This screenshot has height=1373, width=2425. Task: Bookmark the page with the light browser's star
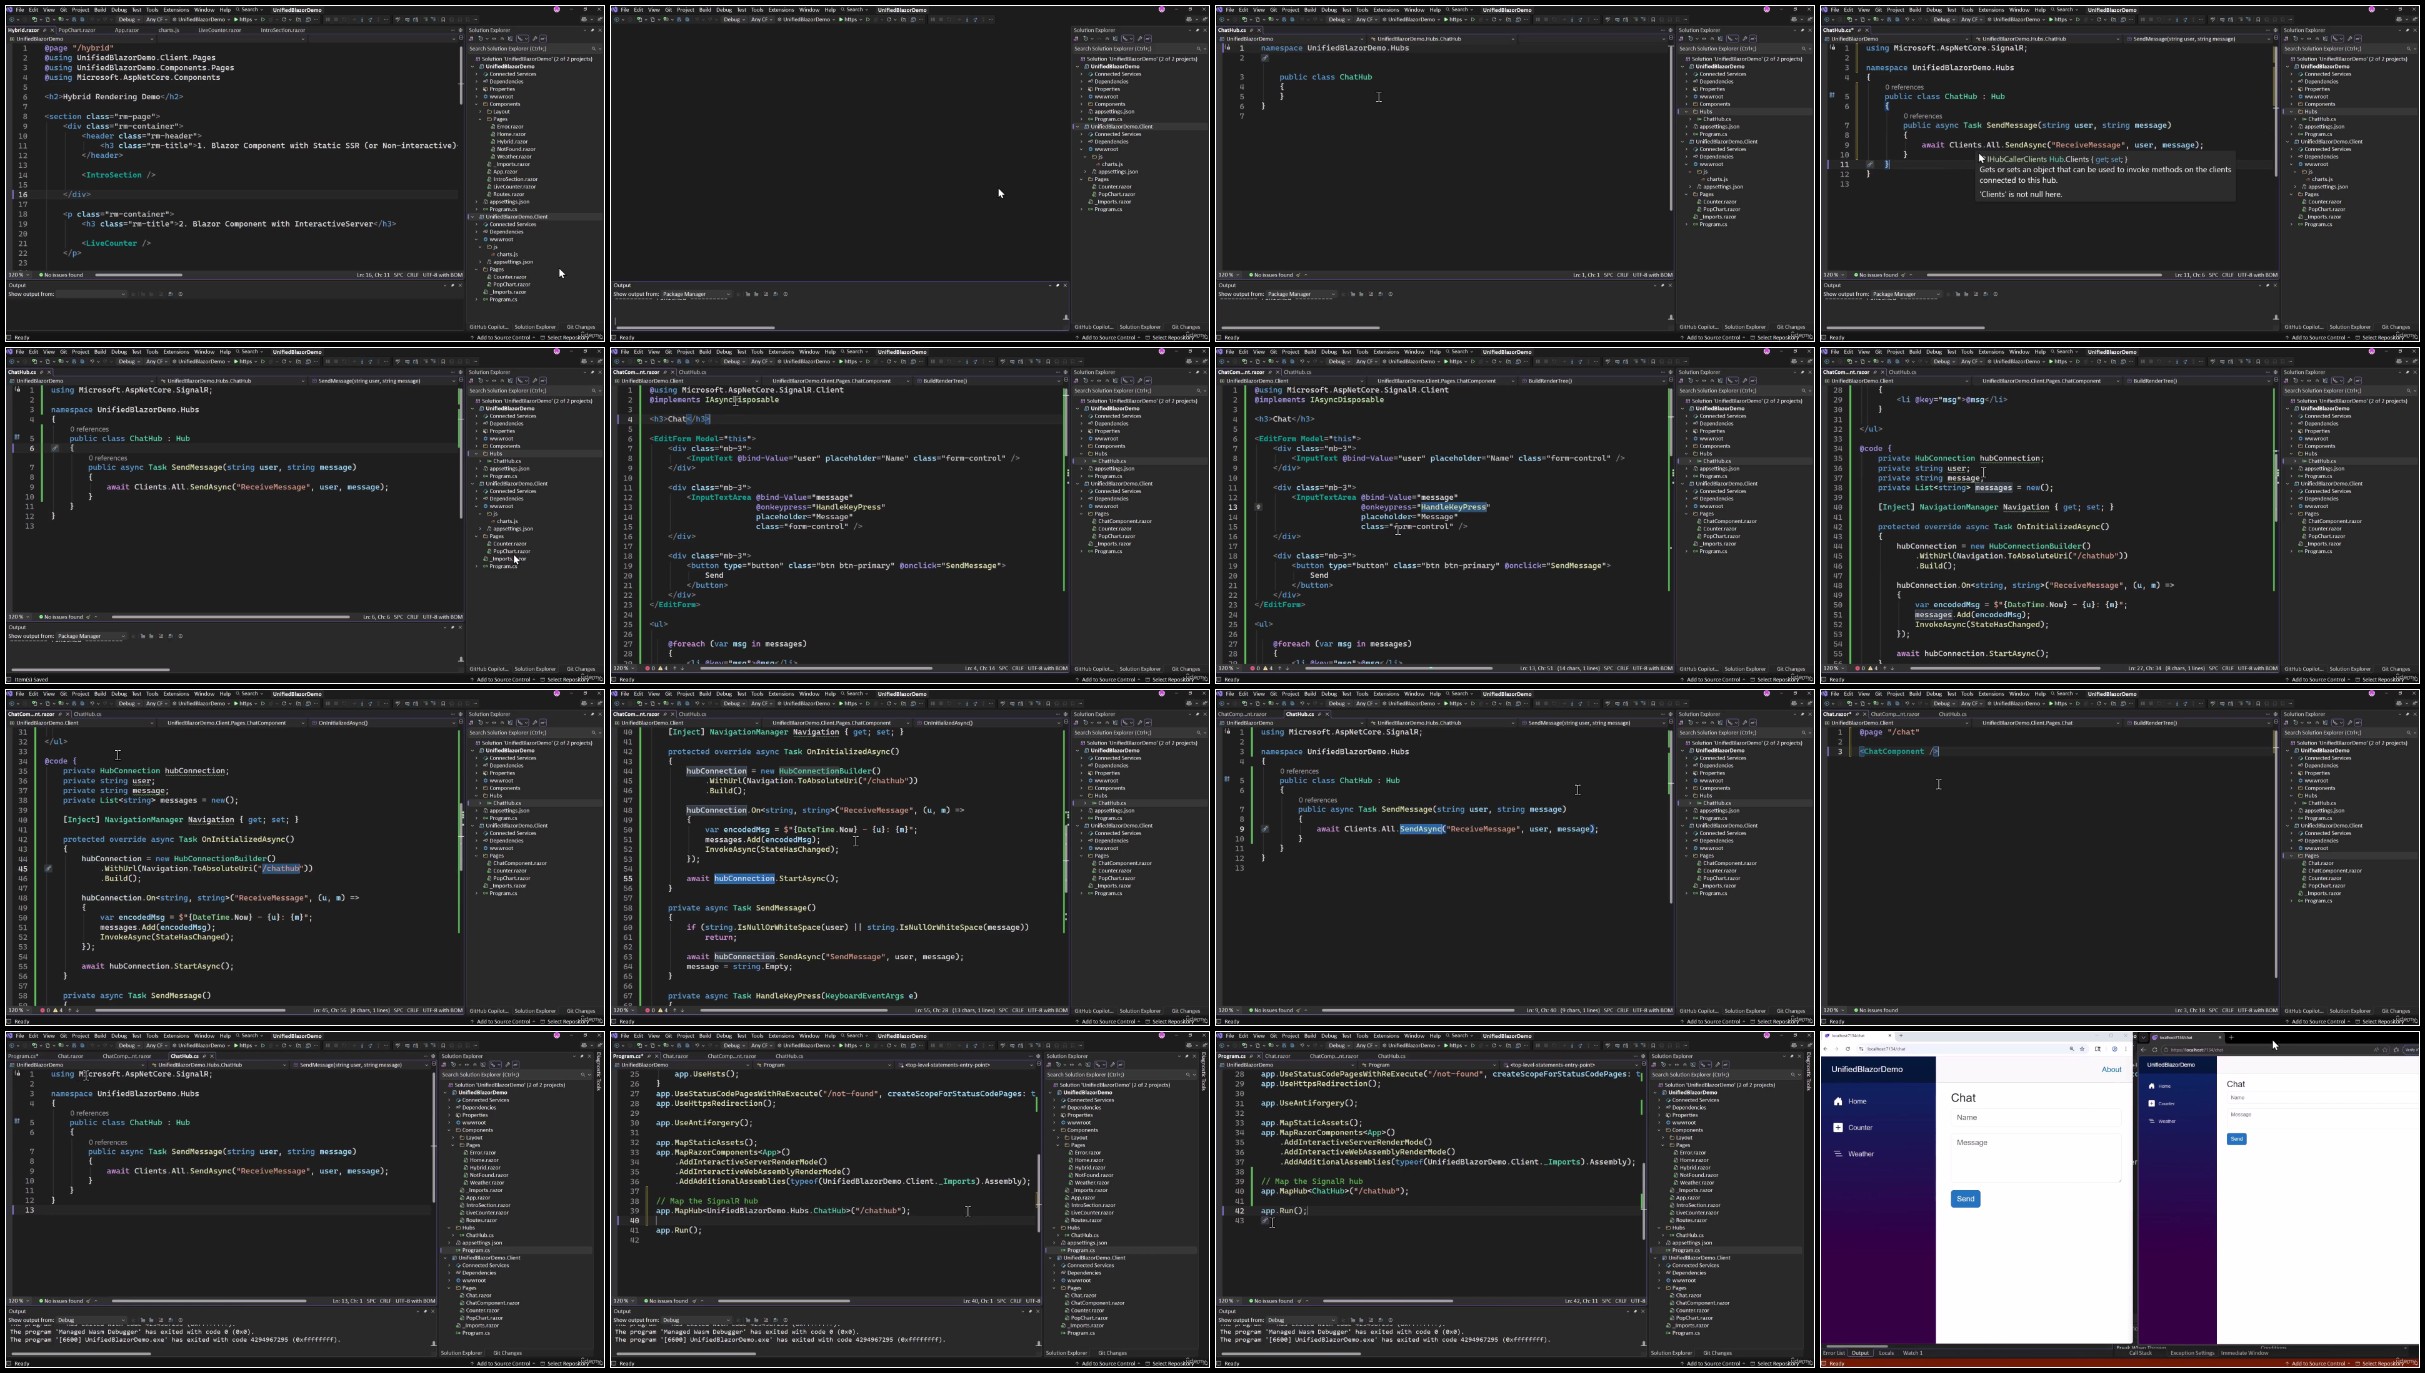pos(2082,1049)
